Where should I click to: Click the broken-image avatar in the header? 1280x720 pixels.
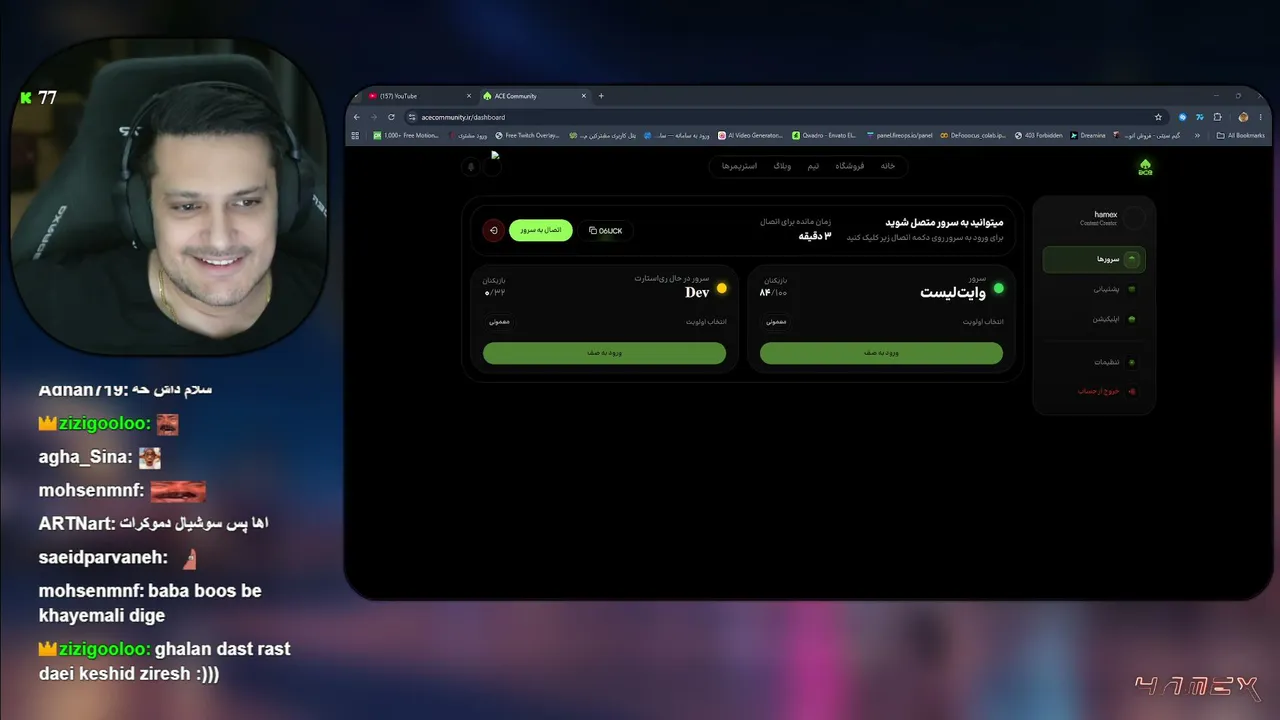click(x=493, y=166)
